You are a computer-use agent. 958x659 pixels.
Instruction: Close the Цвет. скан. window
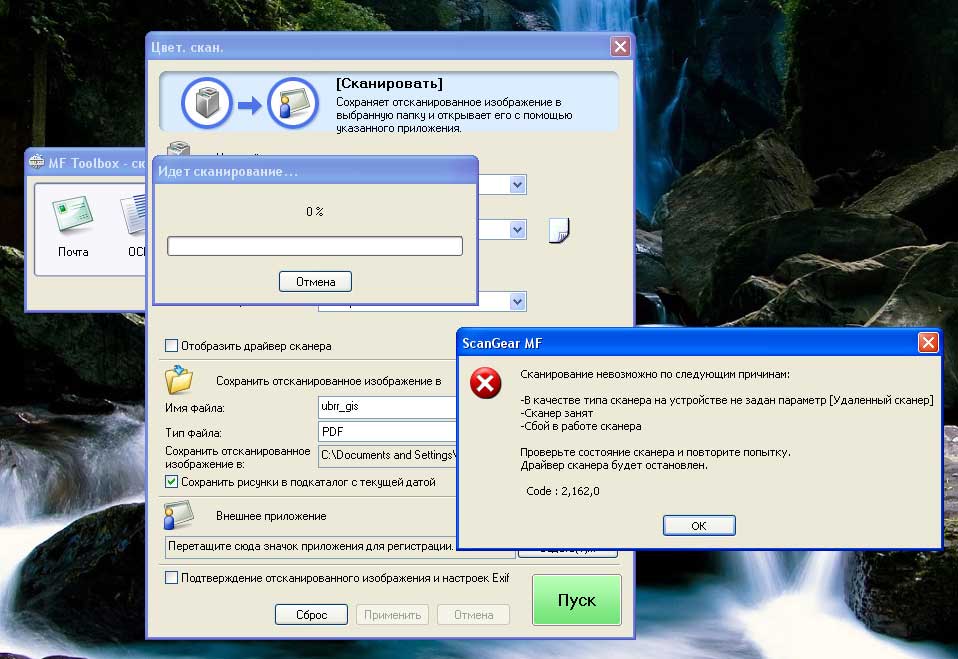point(620,46)
